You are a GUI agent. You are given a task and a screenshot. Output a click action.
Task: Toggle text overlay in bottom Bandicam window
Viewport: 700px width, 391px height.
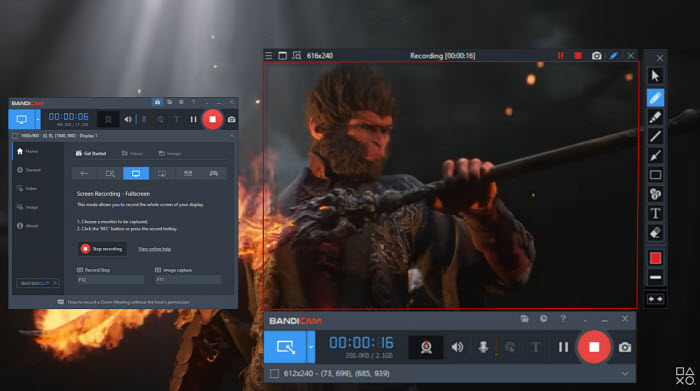tap(536, 347)
